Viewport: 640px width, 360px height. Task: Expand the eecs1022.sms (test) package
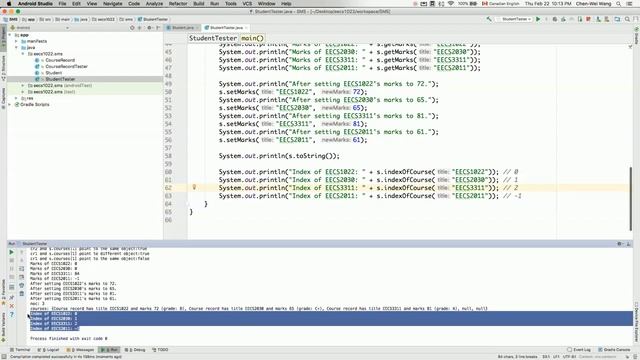click(x=23, y=92)
